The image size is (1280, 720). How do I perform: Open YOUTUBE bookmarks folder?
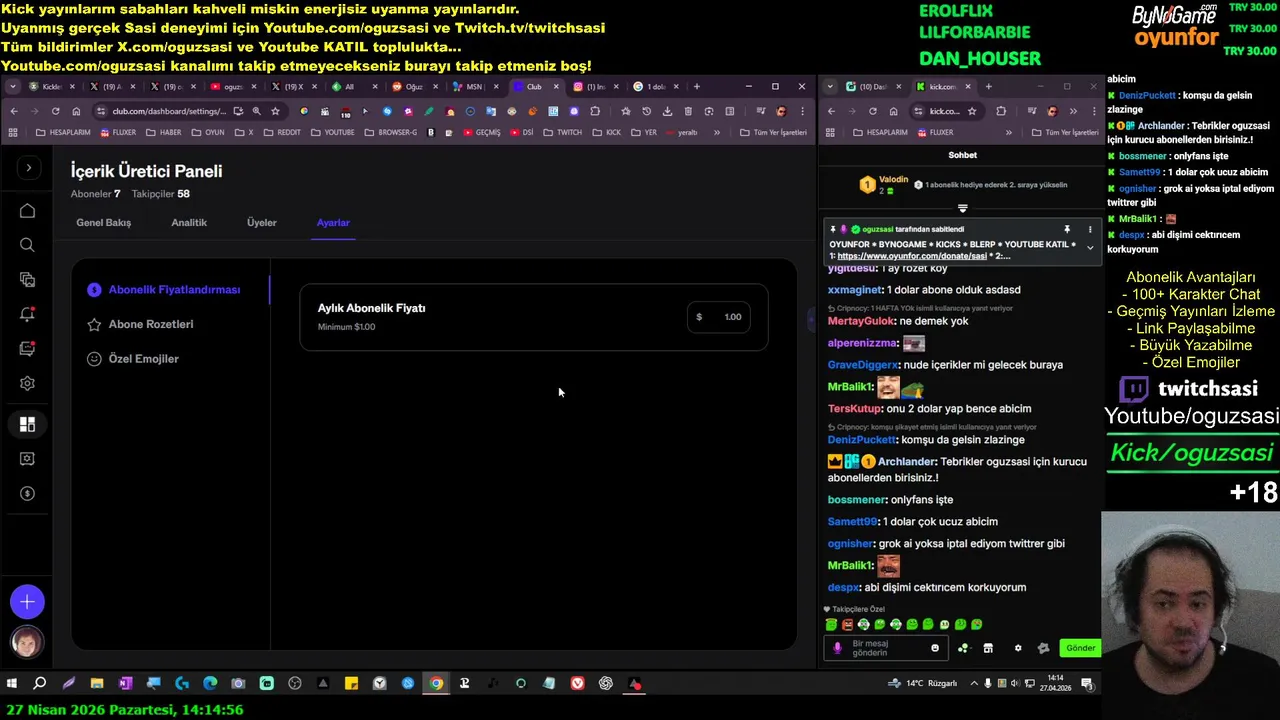click(x=333, y=132)
